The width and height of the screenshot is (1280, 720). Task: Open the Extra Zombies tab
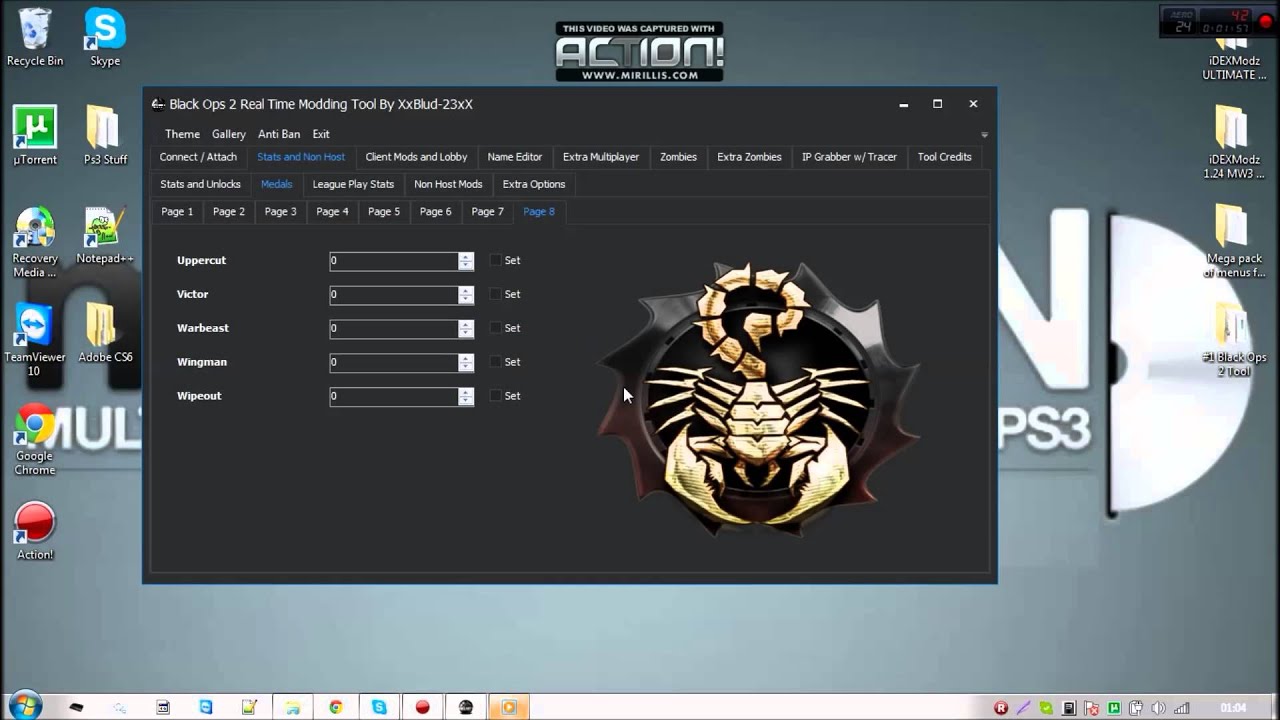pyautogui.click(x=749, y=157)
